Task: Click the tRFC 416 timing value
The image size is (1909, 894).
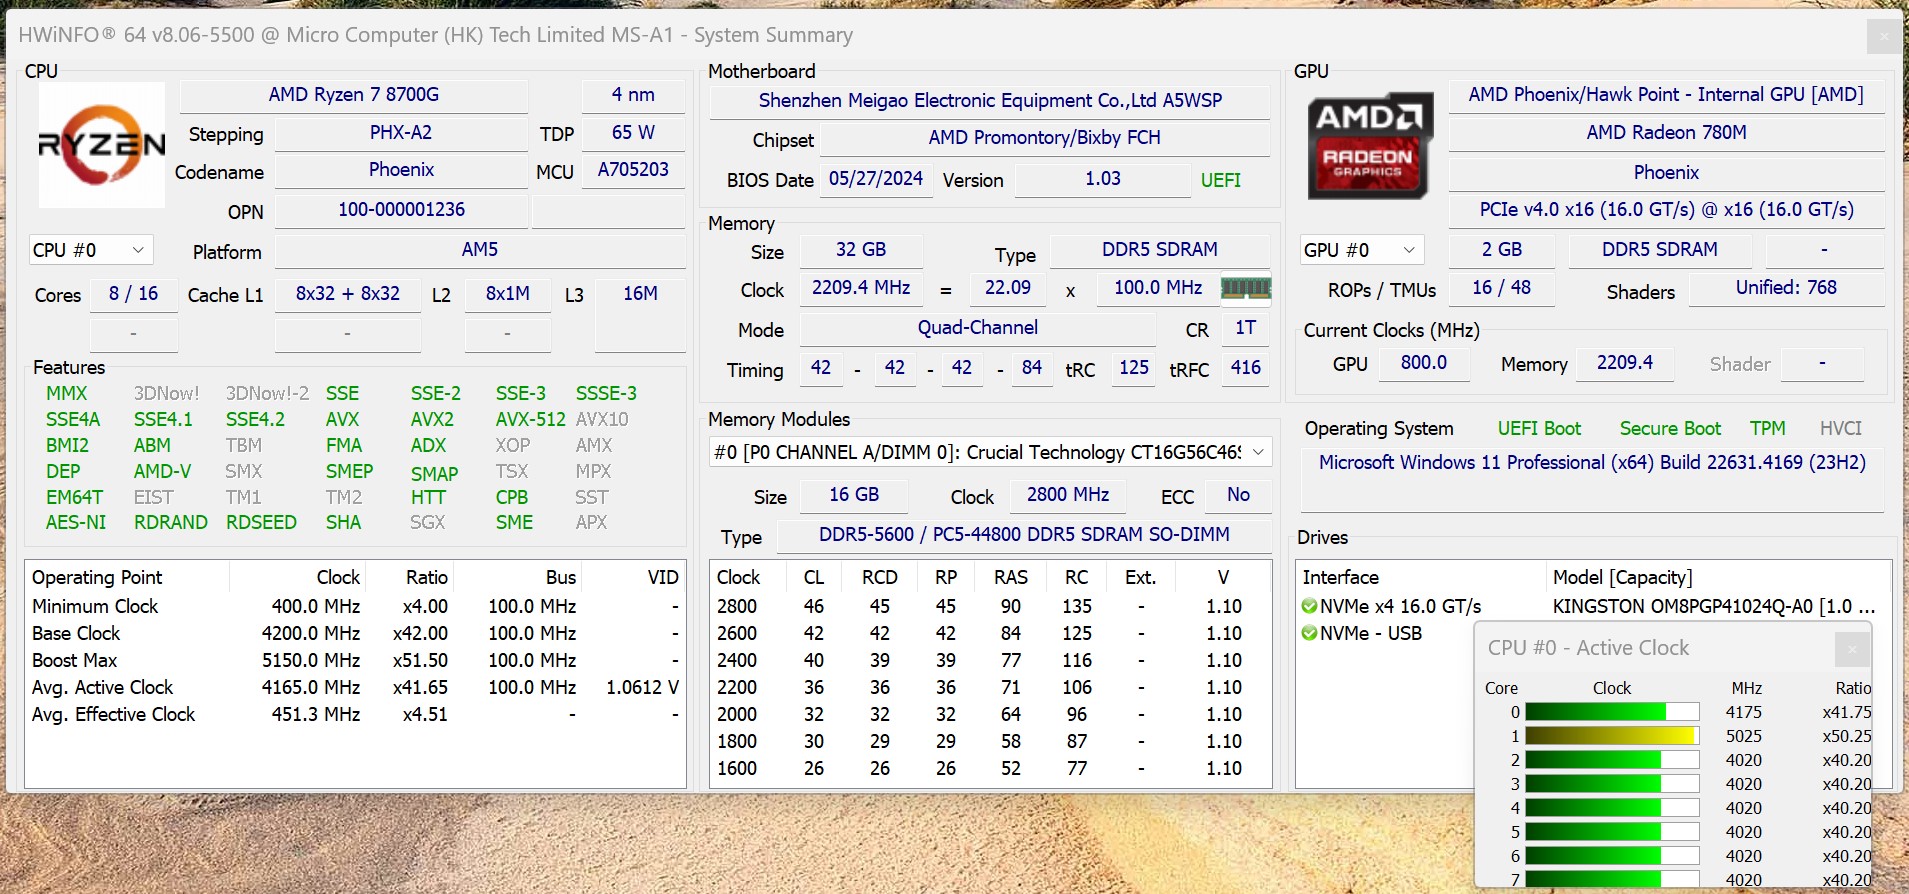Action: click(1245, 368)
